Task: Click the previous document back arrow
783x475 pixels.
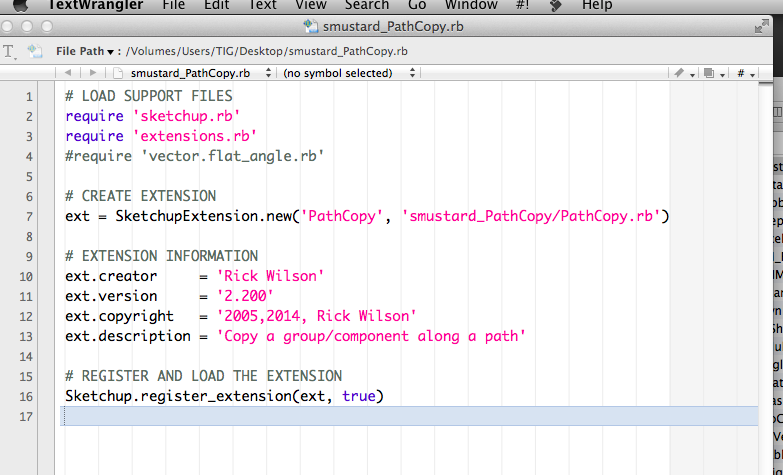Action: [67, 73]
